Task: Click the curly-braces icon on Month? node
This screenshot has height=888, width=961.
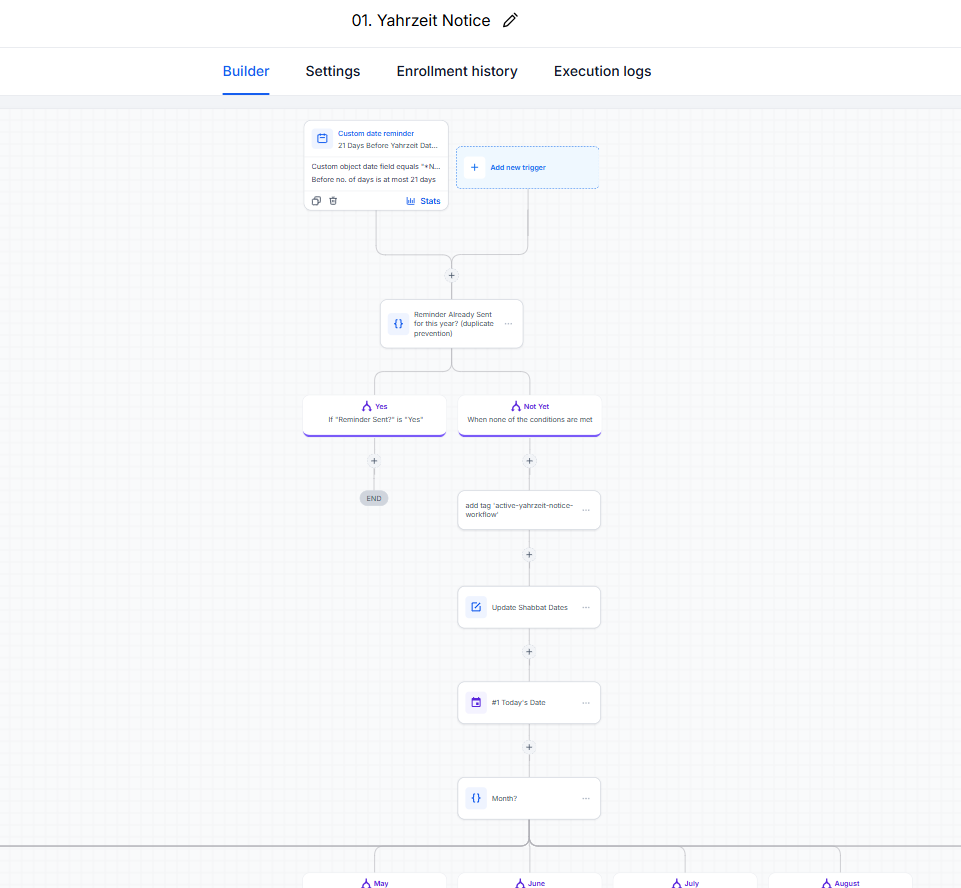Action: pyautogui.click(x=476, y=798)
